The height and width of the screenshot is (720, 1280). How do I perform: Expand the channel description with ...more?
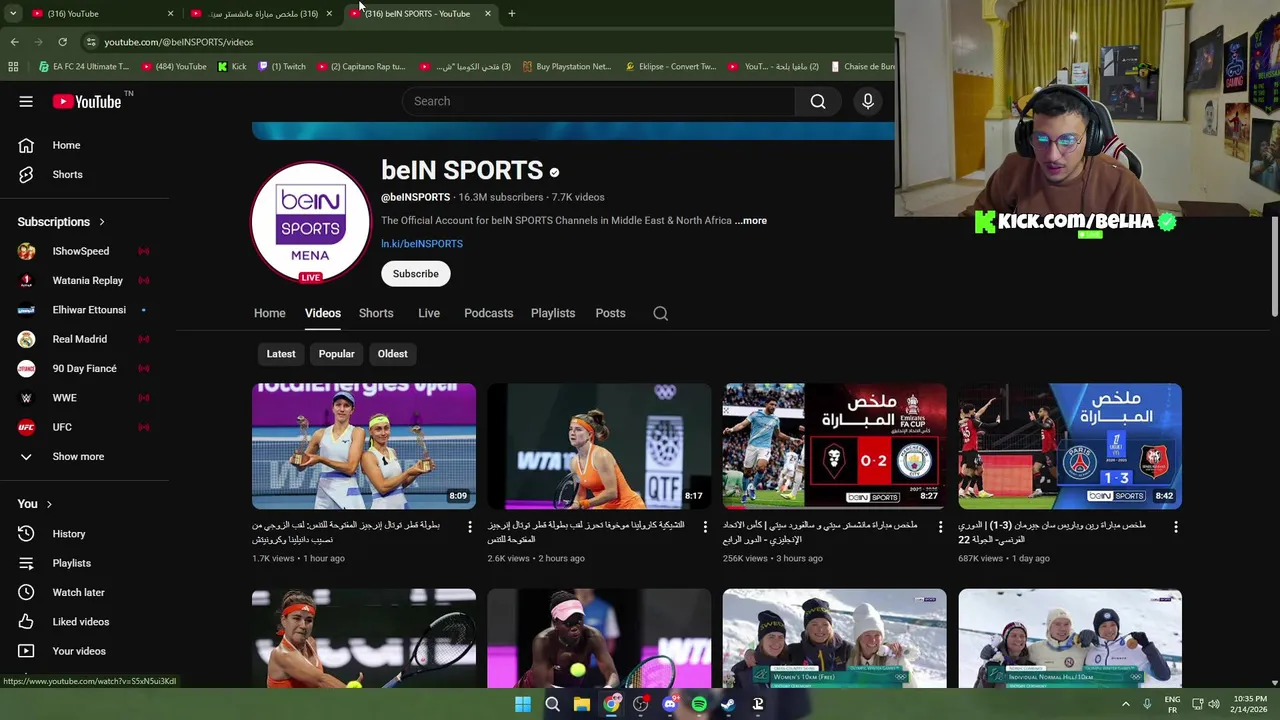click(751, 221)
